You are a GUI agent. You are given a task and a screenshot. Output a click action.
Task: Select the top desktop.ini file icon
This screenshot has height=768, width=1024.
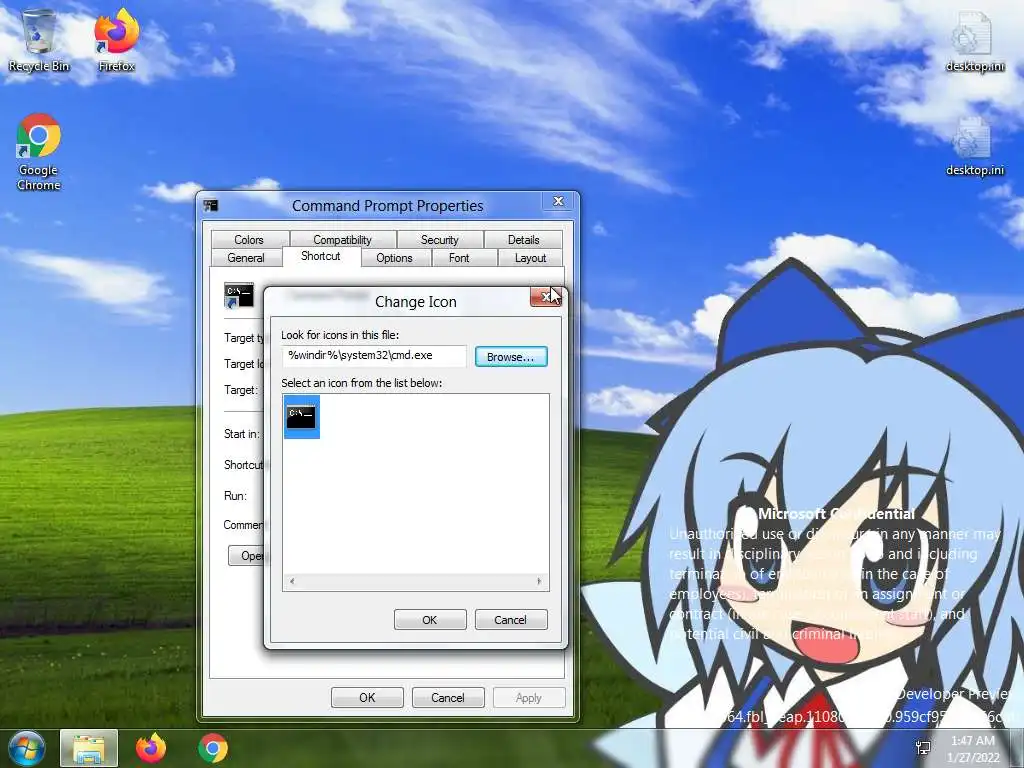click(x=974, y=40)
